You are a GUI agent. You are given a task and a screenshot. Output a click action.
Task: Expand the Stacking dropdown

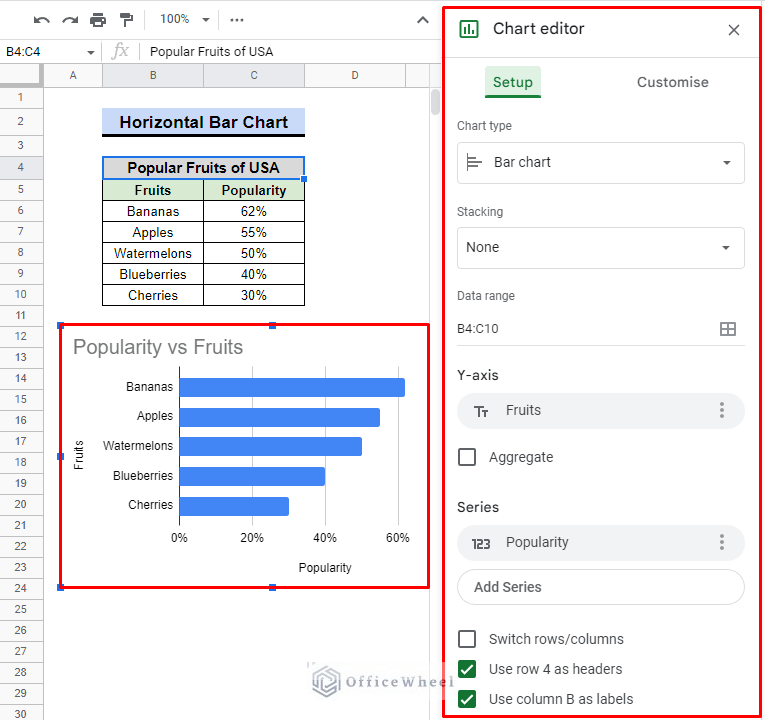(600, 247)
